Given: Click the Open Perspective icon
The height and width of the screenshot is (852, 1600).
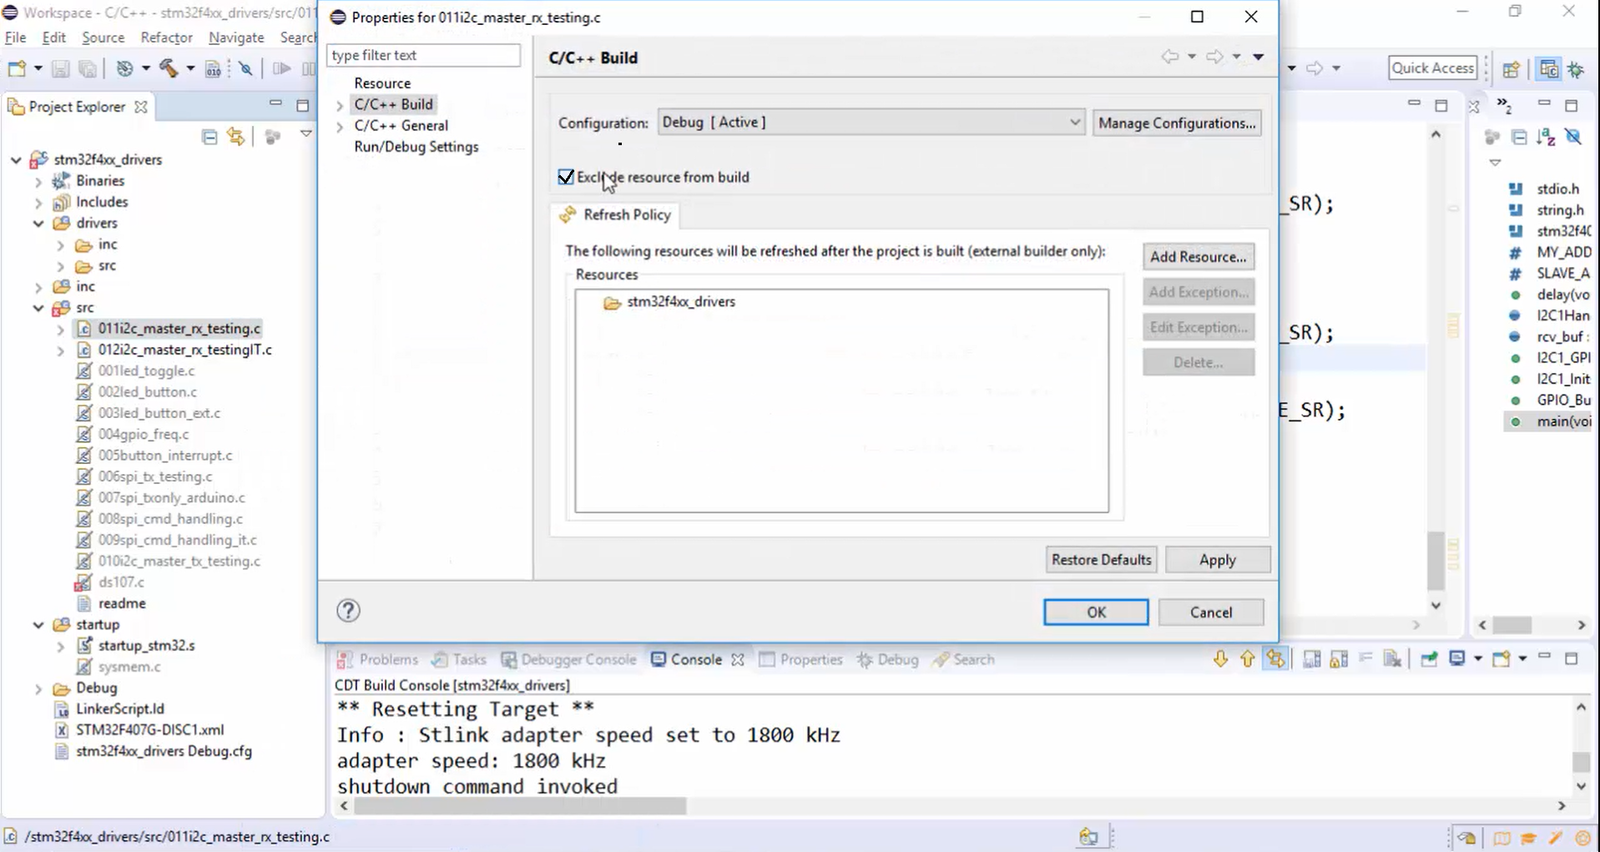Looking at the screenshot, I should pos(1511,69).
